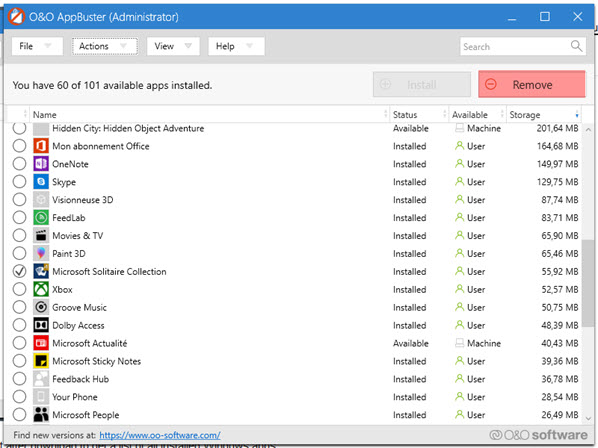Viewport: 598px width, 448px height.
Task: Click the Your Phone app icon
Action: 41,397
